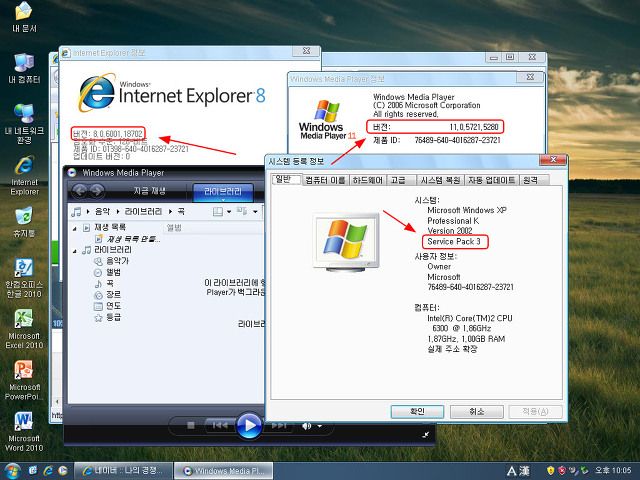Click the 취소 button in system properties
Viewport: 640px width, 480px height.
(x=476, y=411)
